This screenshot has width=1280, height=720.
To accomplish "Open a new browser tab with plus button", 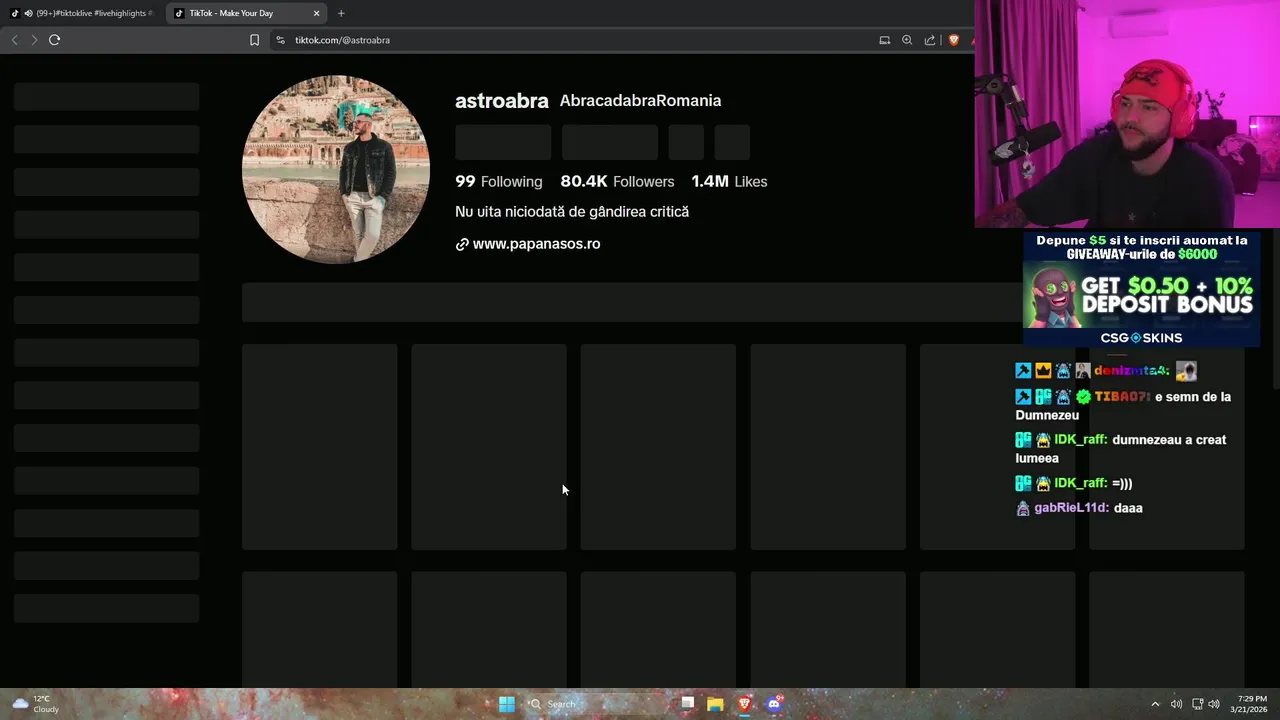I will coord(341,13).
